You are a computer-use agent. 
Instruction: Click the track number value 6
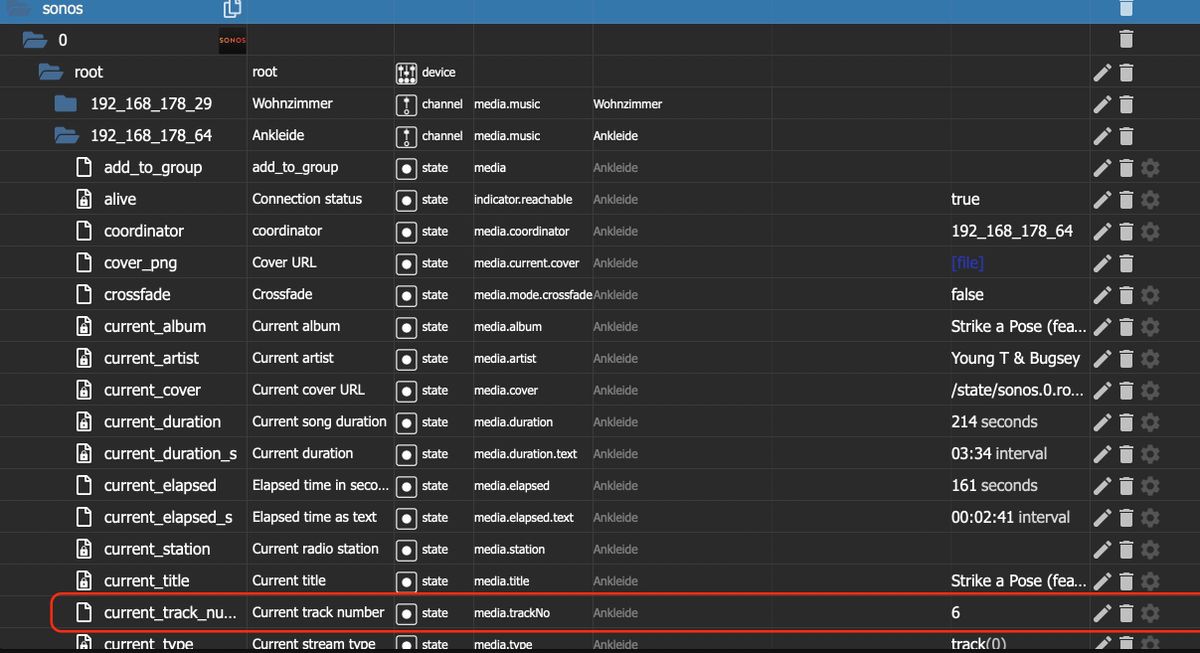tap(956, 613)
